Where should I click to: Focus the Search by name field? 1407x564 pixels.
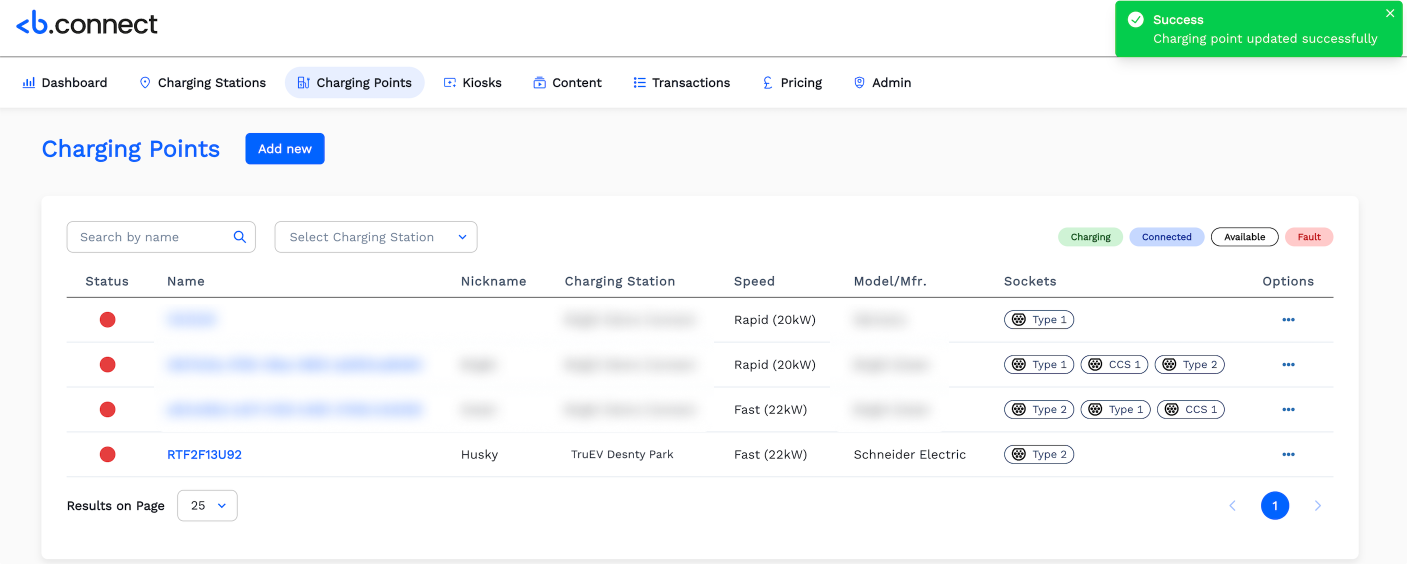coord(150,237)
